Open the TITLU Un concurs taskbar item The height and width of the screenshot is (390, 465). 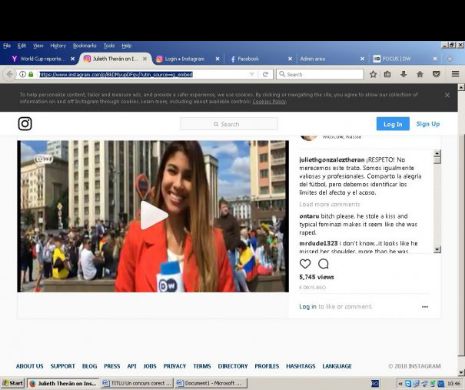pyautogui.click(x=137, y=383)
